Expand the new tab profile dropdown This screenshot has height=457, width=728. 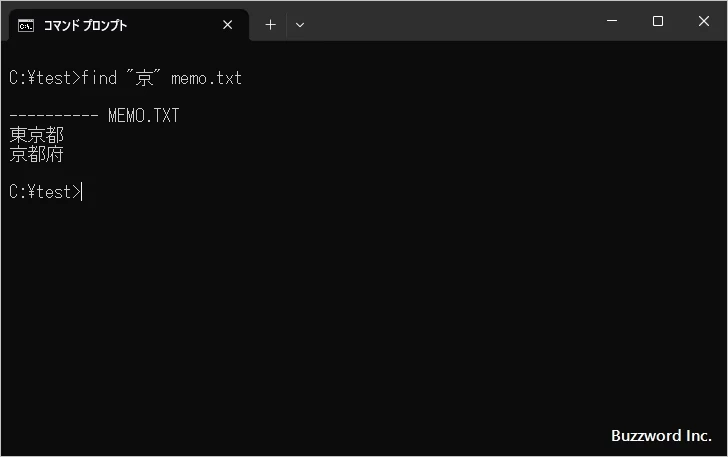(299, 25)
